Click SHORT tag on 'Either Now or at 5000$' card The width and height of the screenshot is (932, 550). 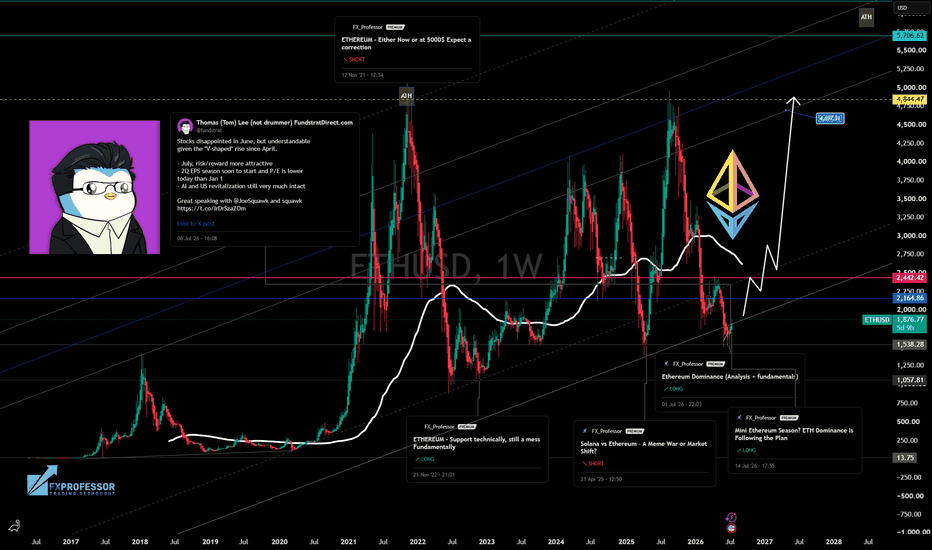(354, 59)
